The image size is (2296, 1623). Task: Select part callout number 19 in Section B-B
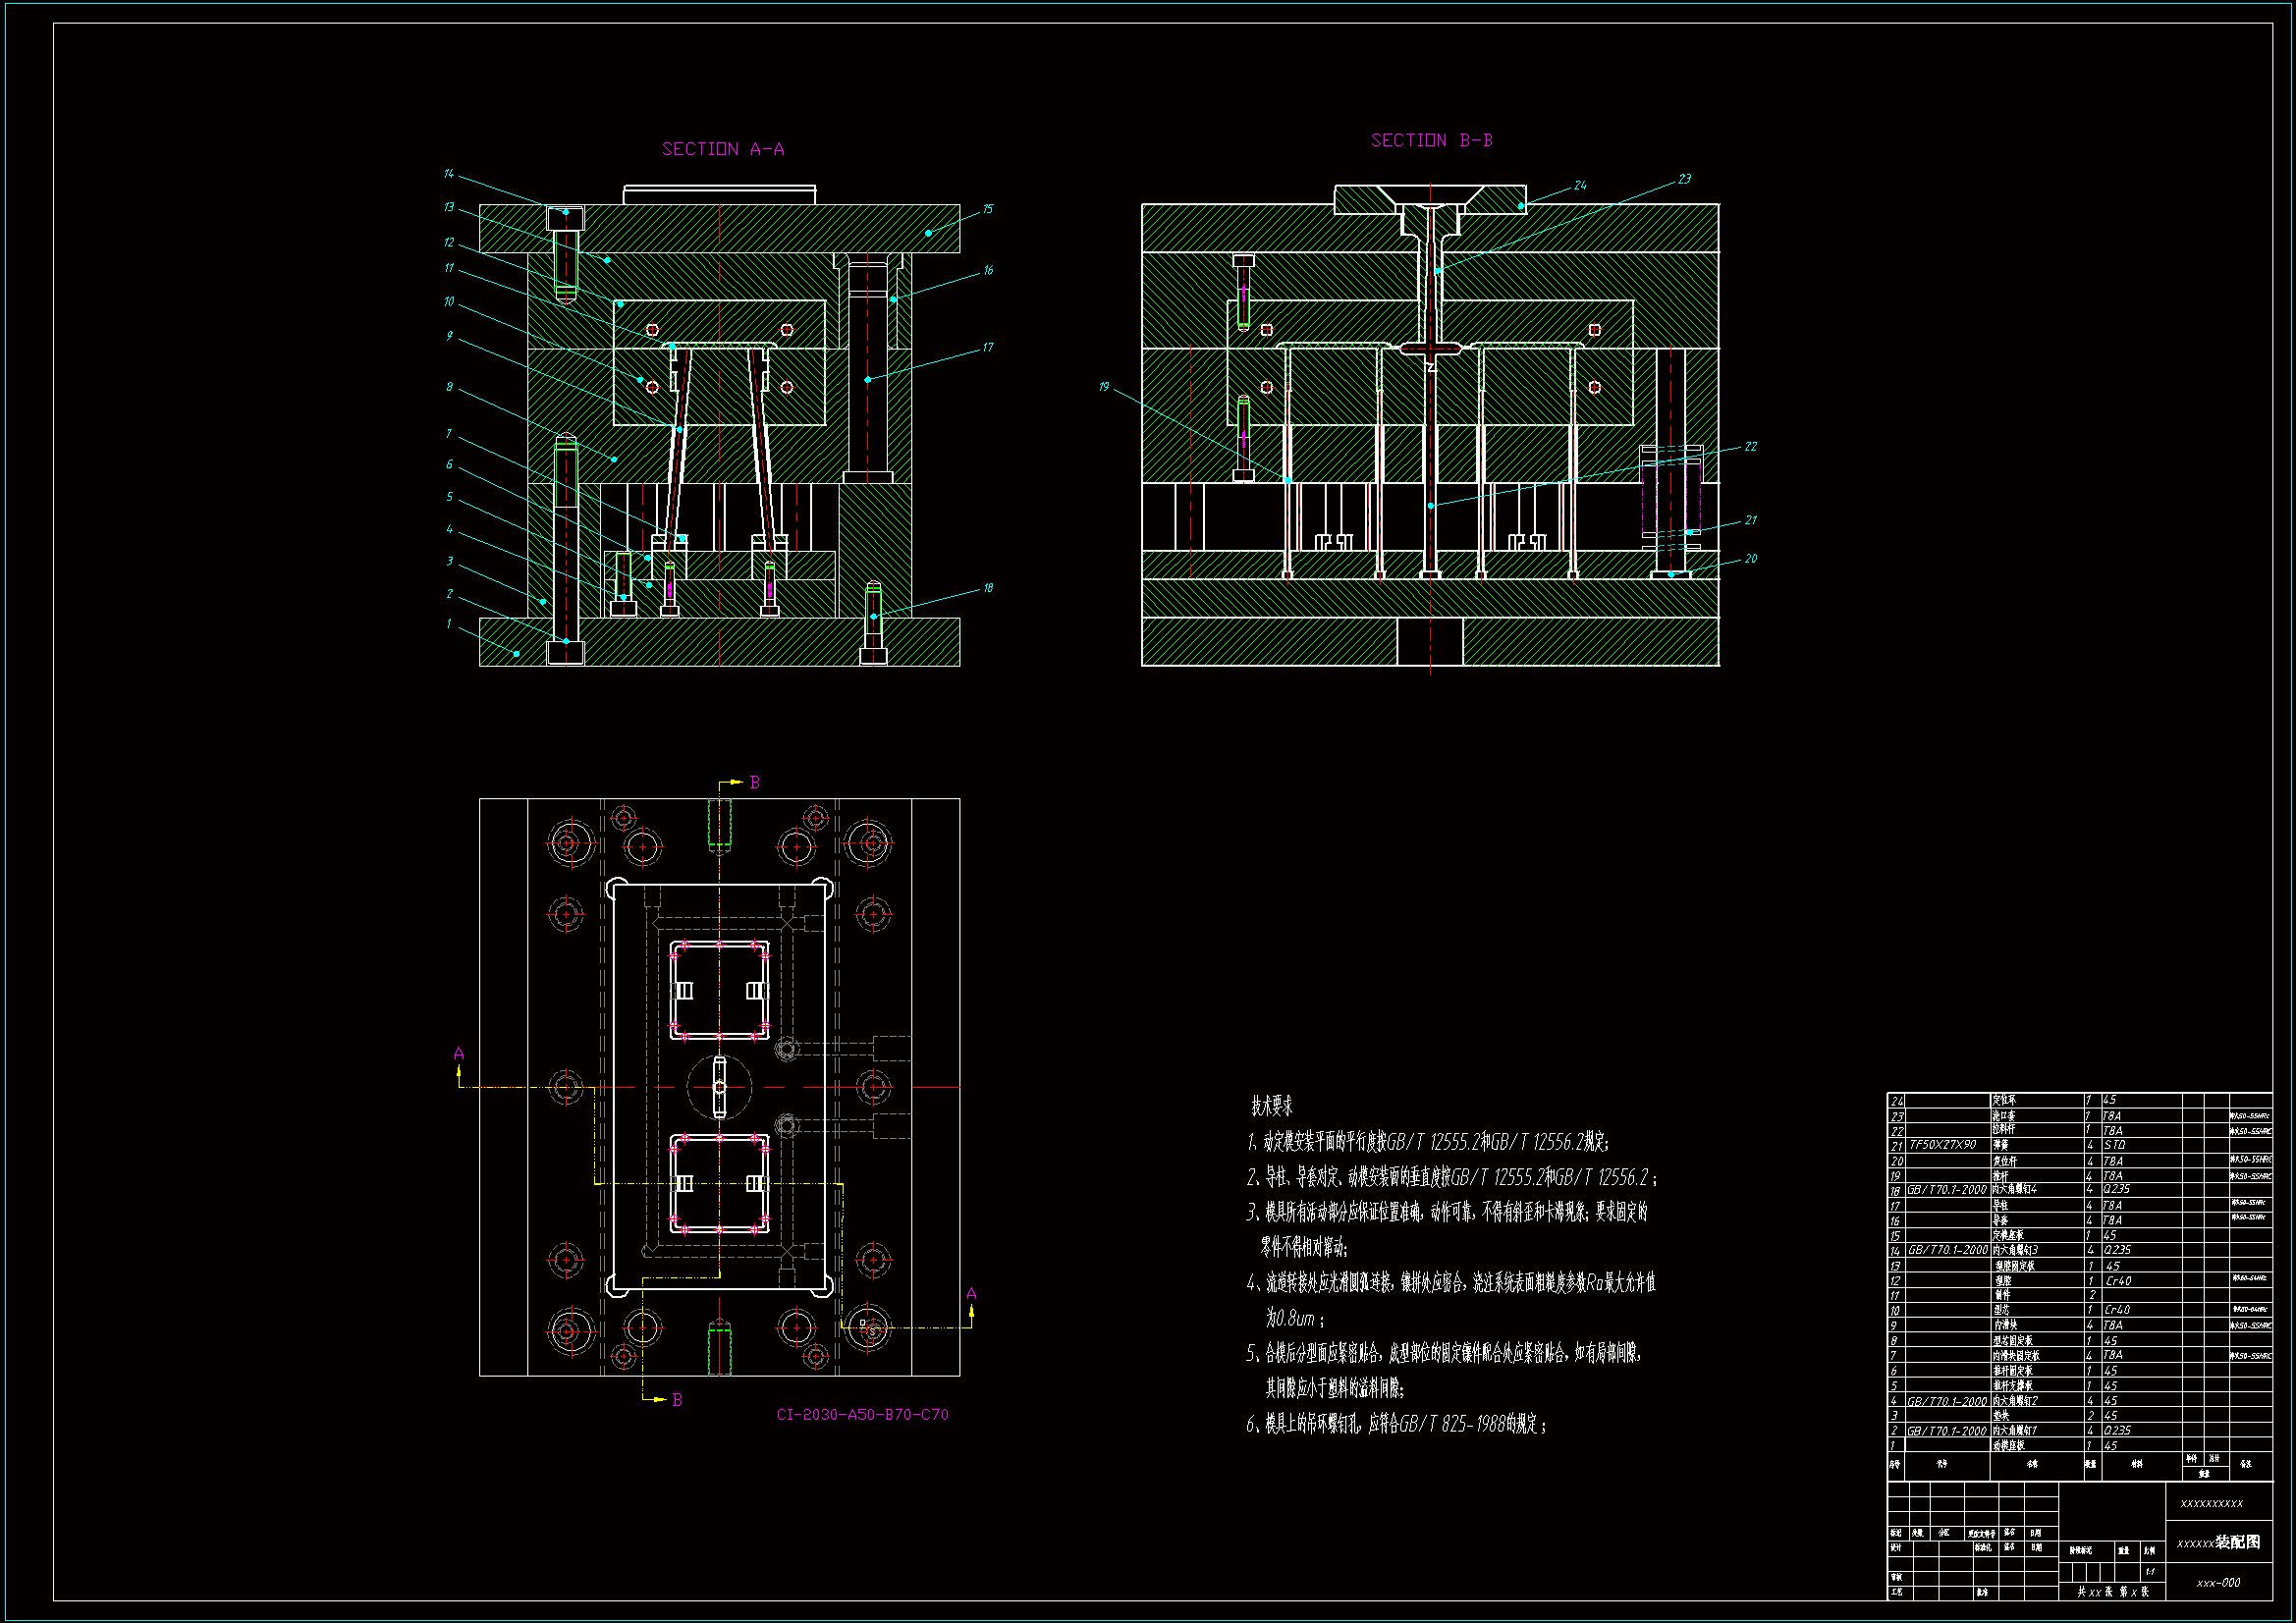(1104, 387)
